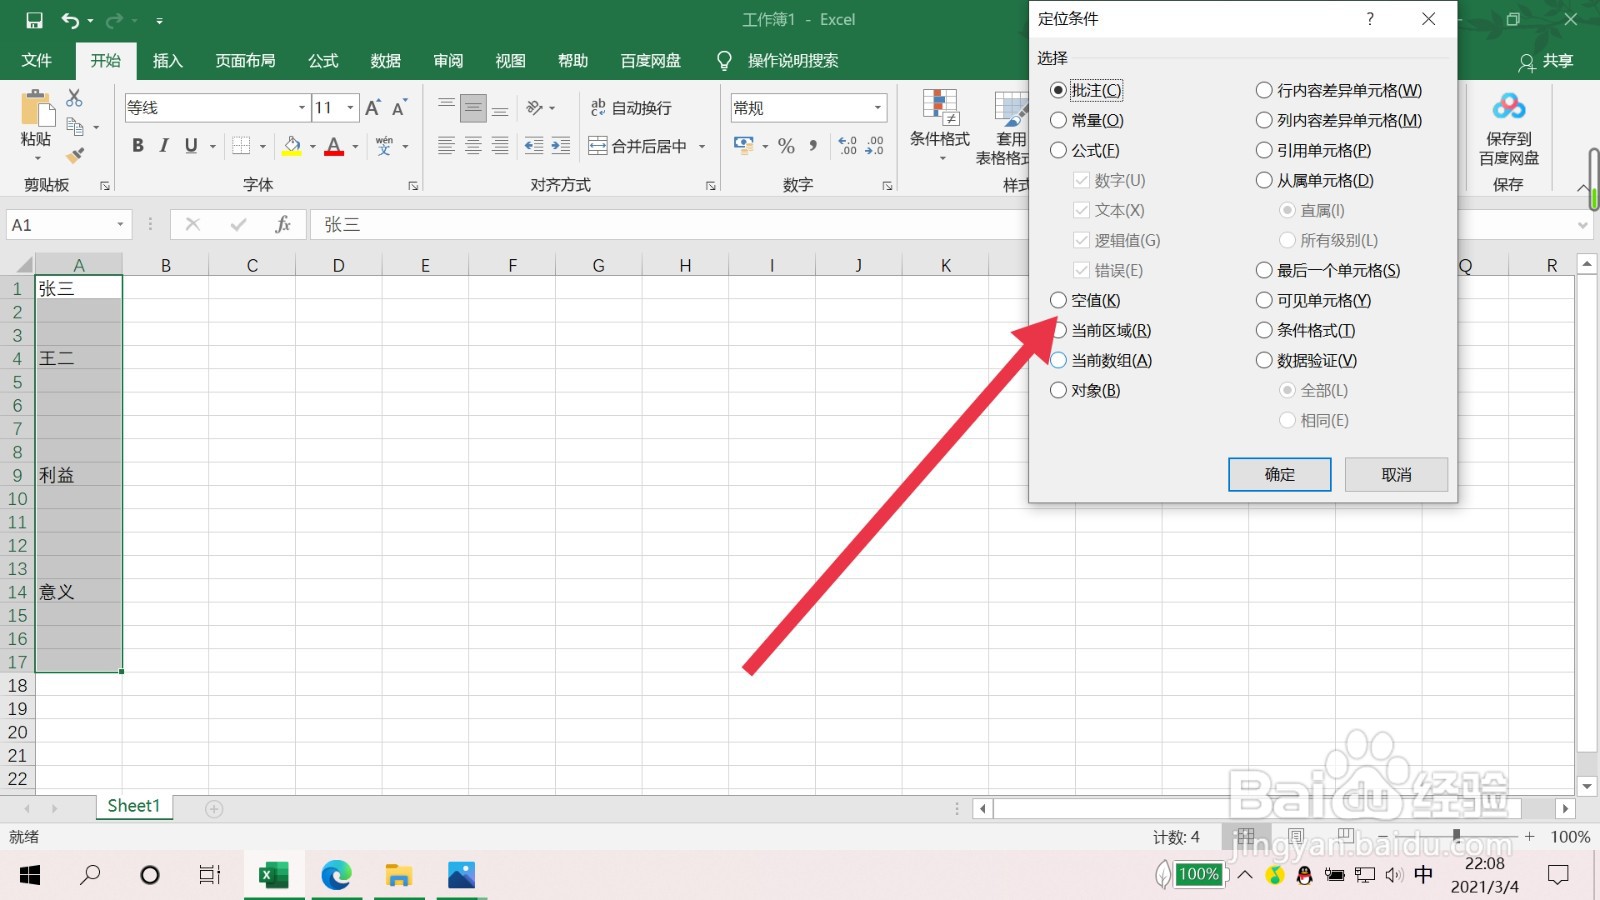Click the align text left icon
The width and height of the screenshot is (1600, 900).
446,146
